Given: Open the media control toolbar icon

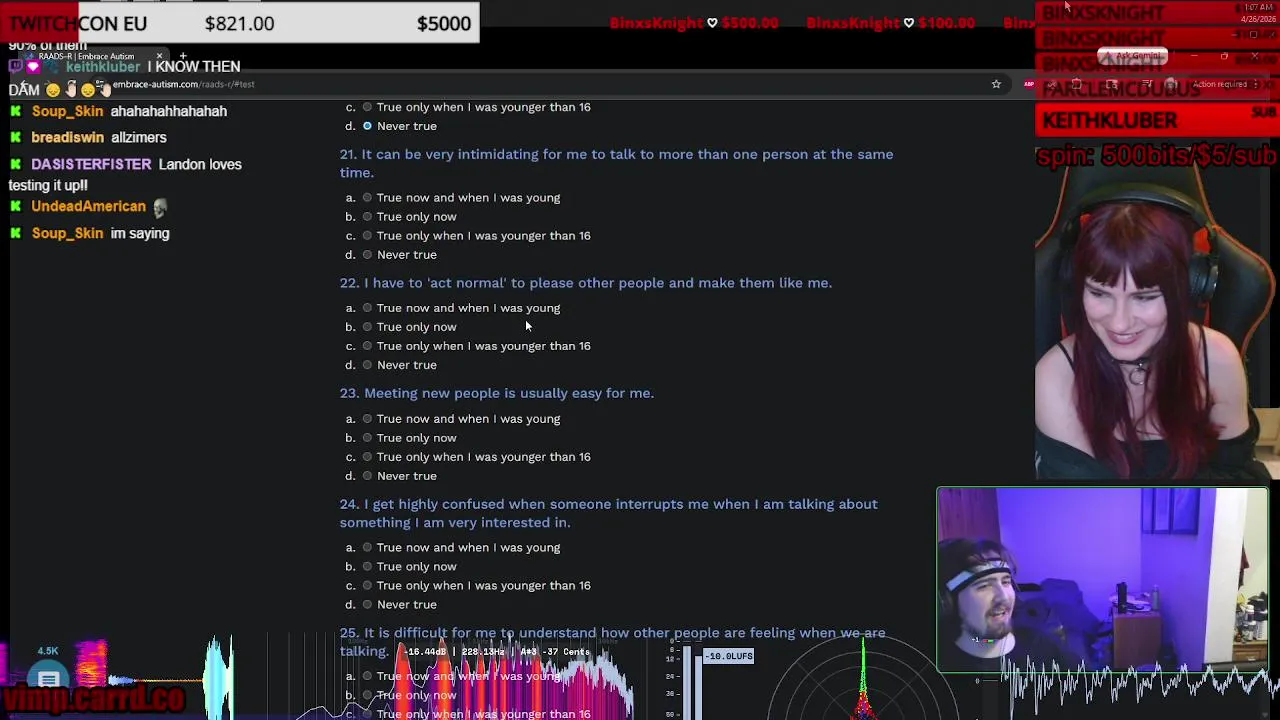Looking at the screenshot, I should (x=1147, y=84).
